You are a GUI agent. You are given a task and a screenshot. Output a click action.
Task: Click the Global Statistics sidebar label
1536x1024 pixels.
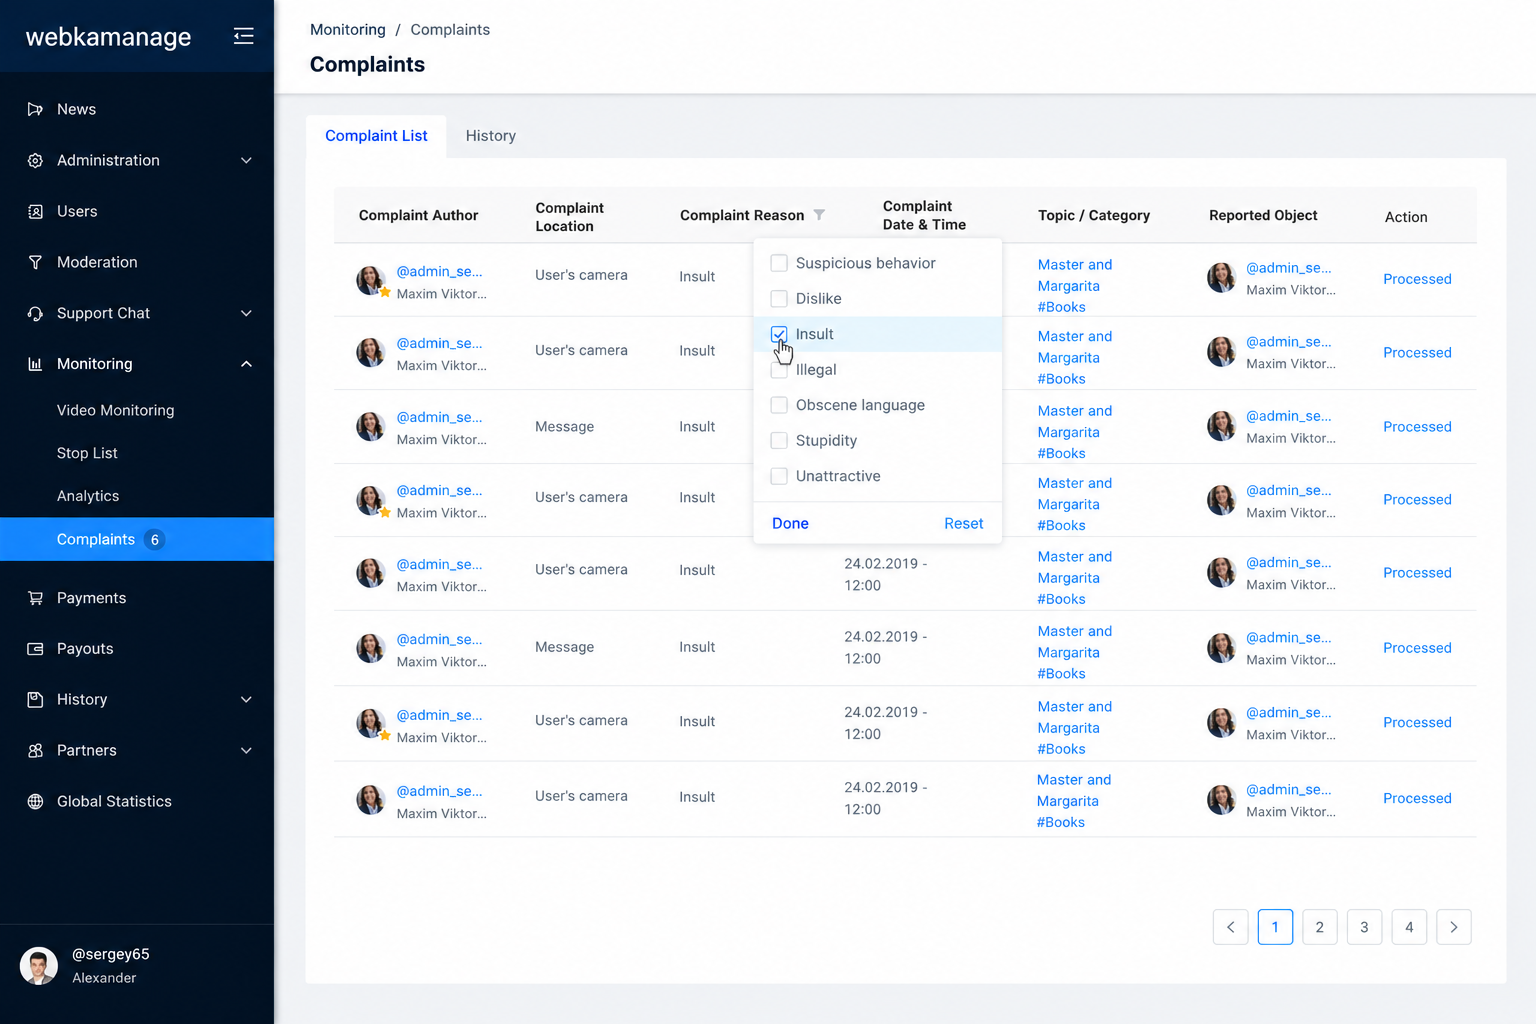pyautogui.click(x=114, y=802)
